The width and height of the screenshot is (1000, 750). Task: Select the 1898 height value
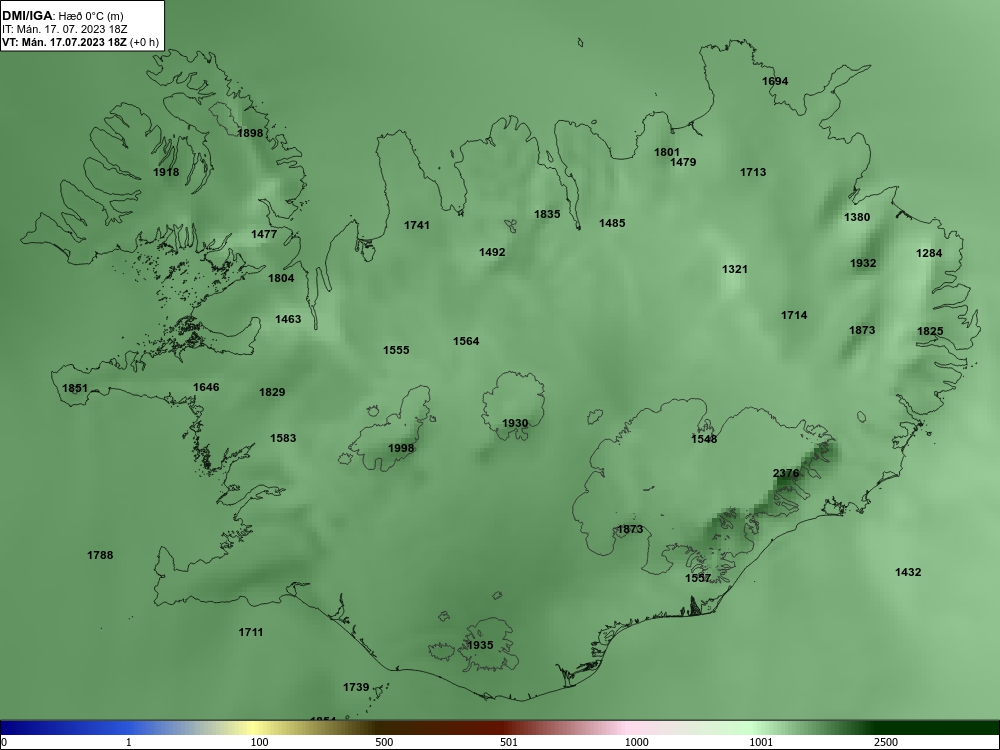pos(250,133)
